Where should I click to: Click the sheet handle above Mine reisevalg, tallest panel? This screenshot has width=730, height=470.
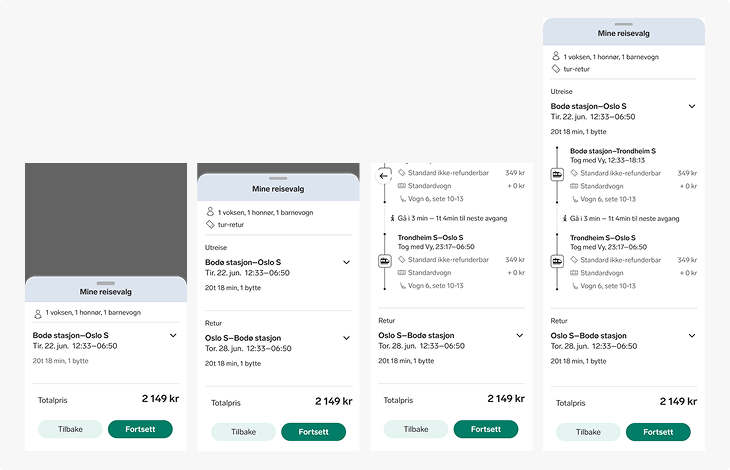click(x=623, y=24)
